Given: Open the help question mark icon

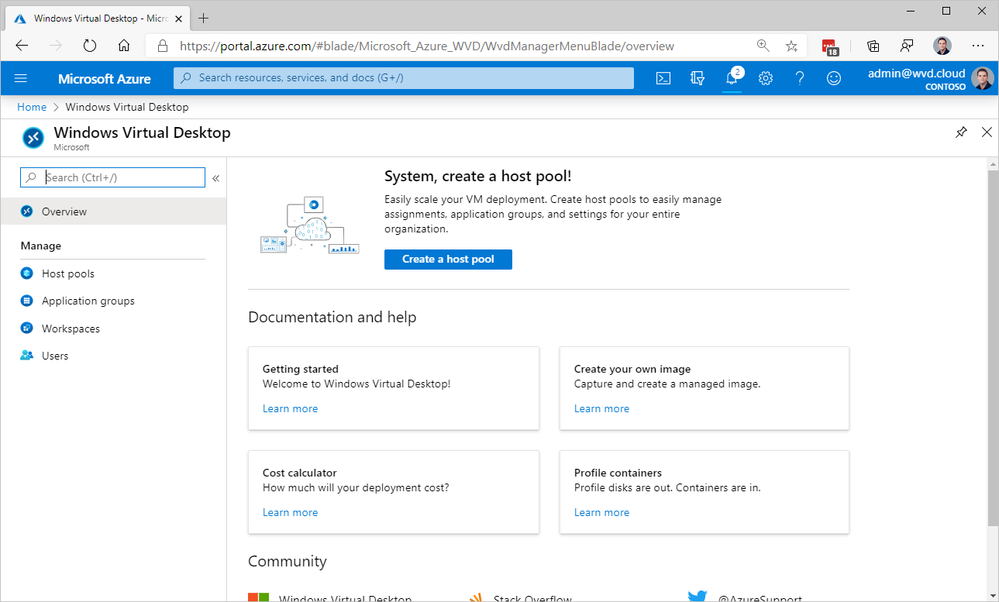Looking at the screenshot, I should [800, 78].
